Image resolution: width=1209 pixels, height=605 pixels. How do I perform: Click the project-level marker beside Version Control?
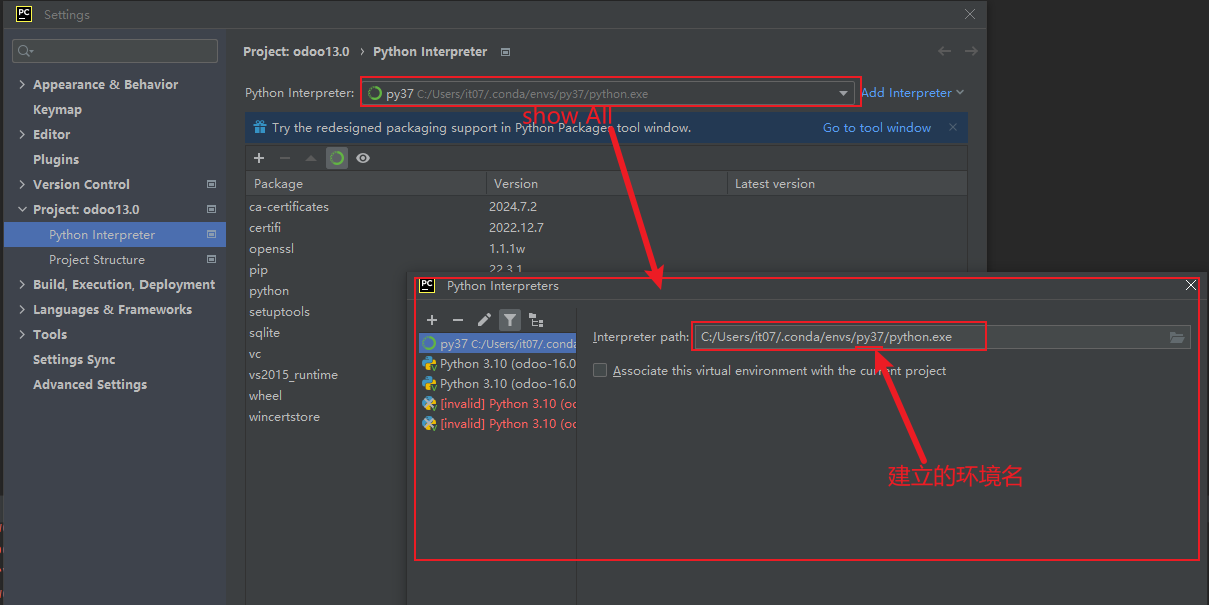211,184
